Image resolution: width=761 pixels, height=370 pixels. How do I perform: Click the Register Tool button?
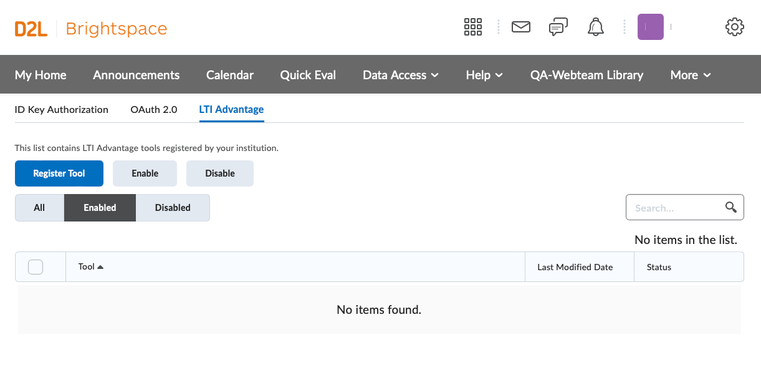59,173
